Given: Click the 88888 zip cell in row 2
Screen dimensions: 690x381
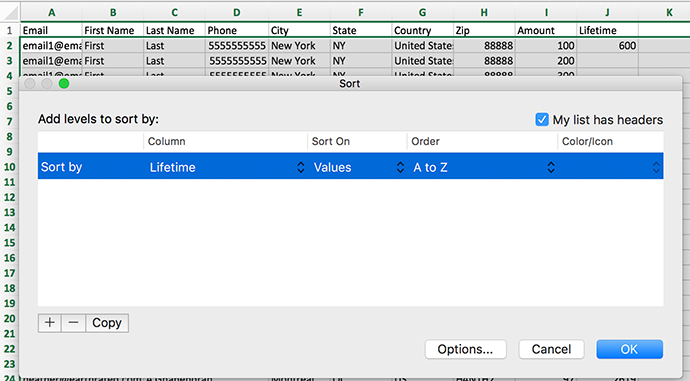Looking at the screenshot, I should [484, 46].
